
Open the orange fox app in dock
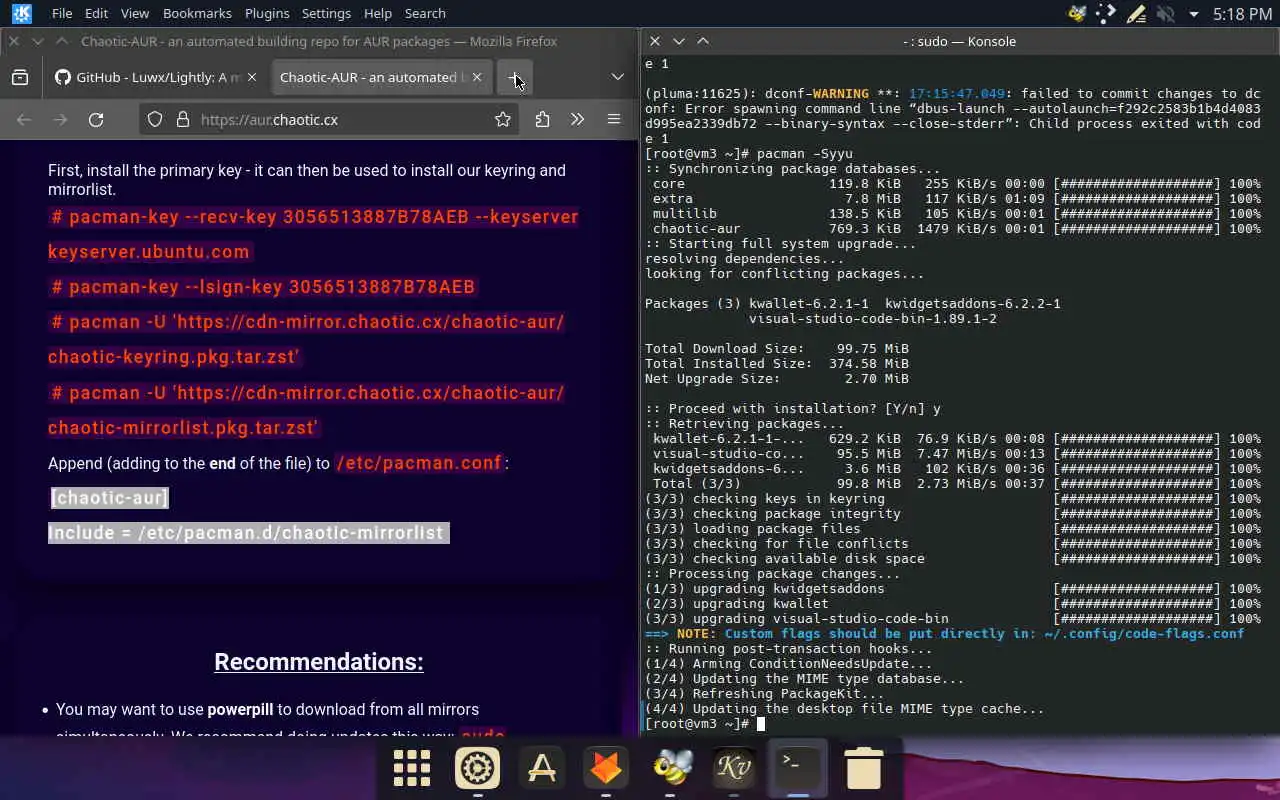tap(606, 768)
